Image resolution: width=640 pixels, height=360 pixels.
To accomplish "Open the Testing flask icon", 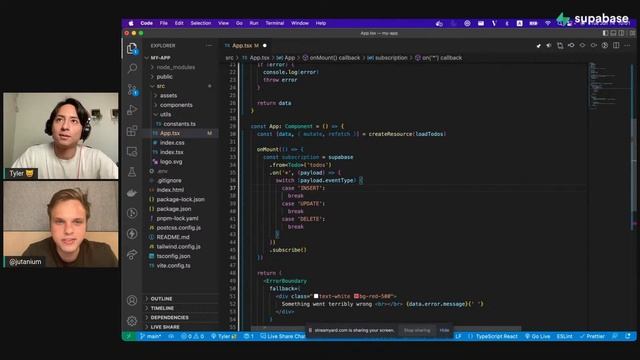I will 132,172.
